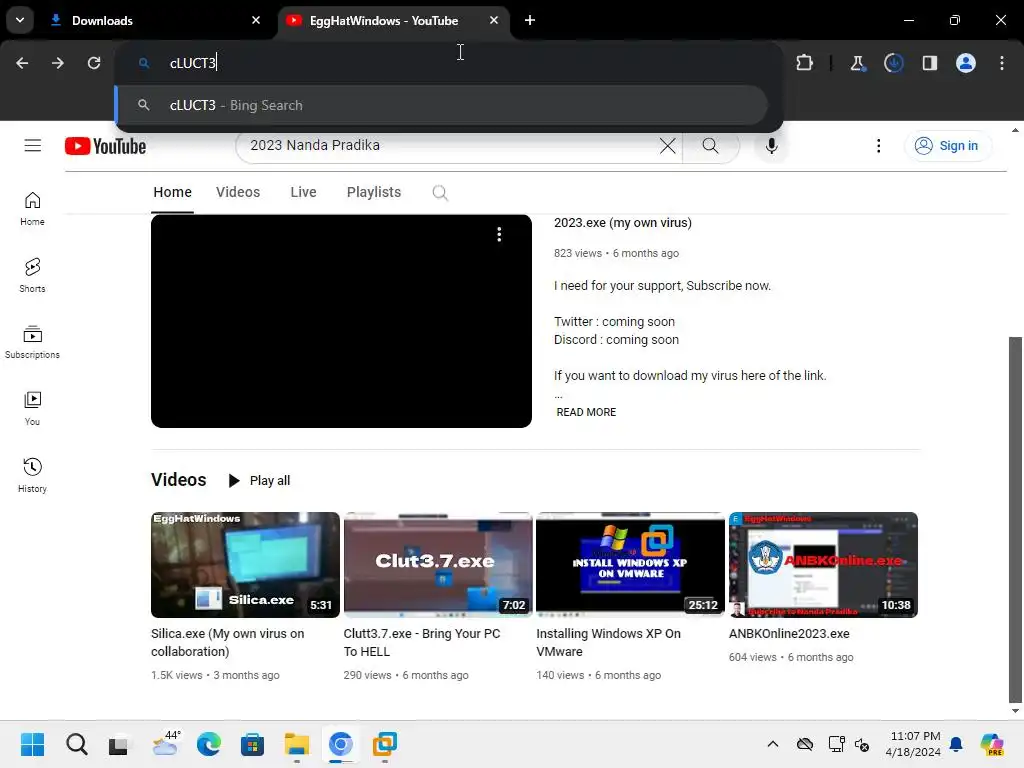Open Subscriptions in the sidebar
The height and width of the screenshot is (768, 1024).
[32, 342]
